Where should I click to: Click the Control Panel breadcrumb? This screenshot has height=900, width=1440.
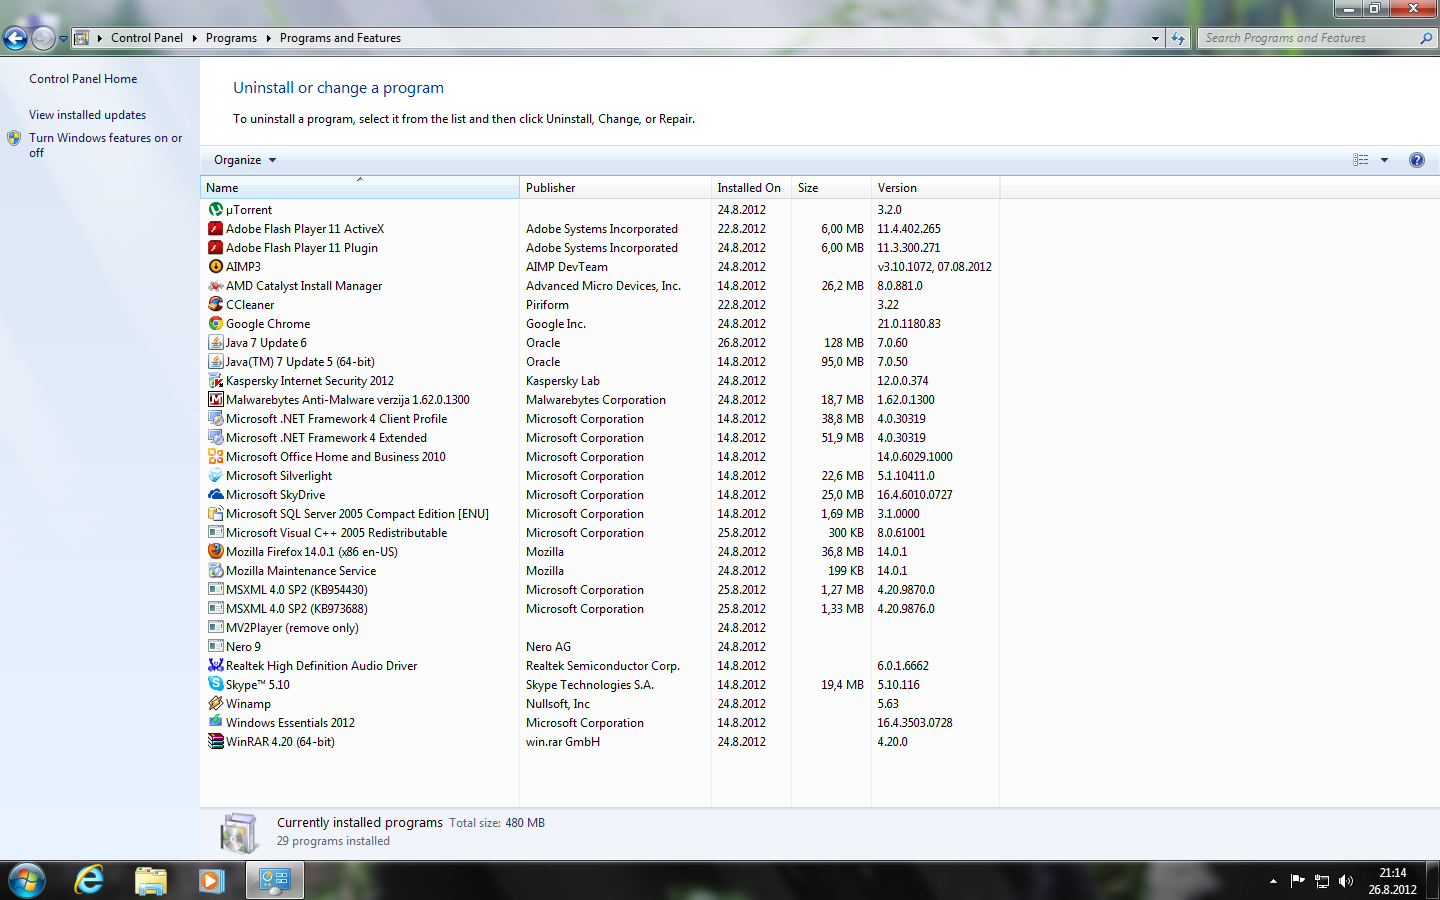click(x=147, y=38)
